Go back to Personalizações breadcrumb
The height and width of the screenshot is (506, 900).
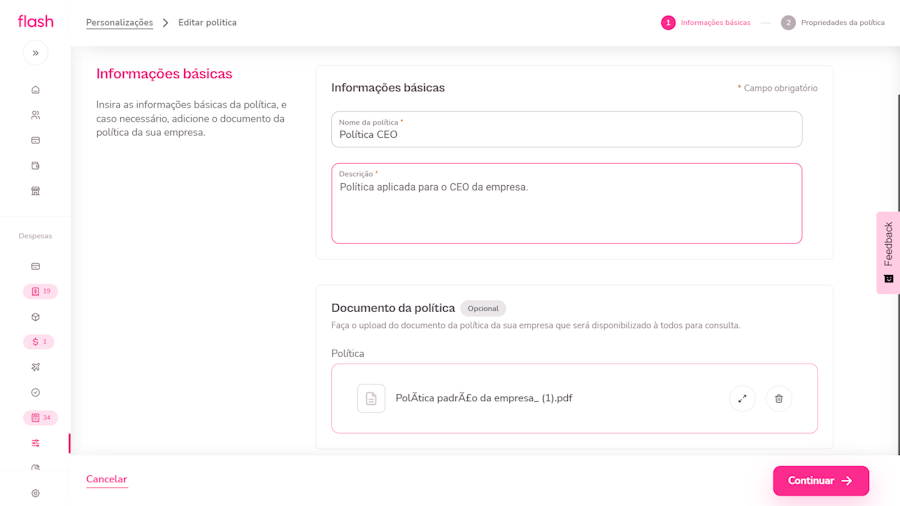pyautogui.click(x=119, y=22)
